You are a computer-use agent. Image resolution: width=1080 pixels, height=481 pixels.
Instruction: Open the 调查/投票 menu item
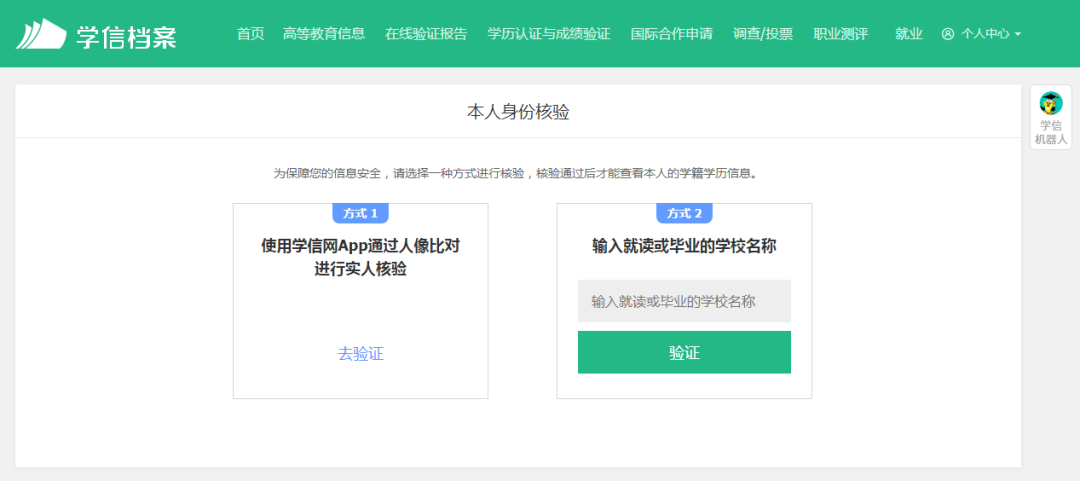tap(762, 34)
